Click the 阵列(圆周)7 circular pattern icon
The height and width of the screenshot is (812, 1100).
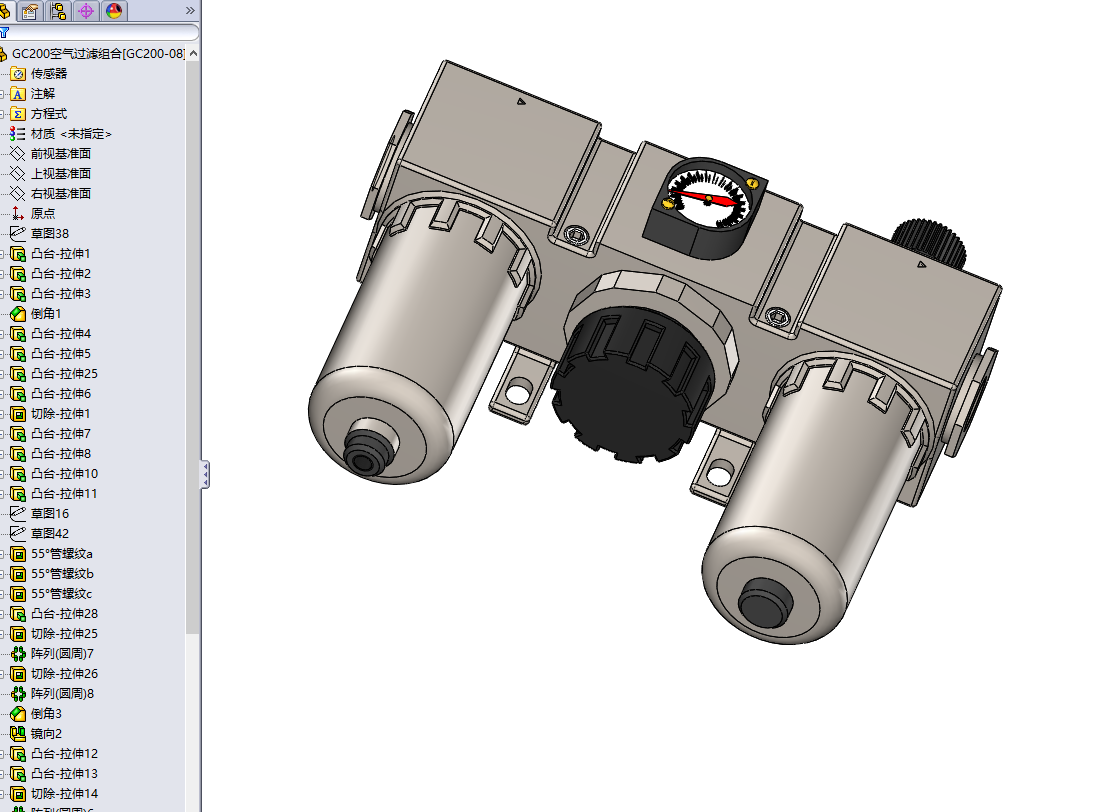point(18,653)
